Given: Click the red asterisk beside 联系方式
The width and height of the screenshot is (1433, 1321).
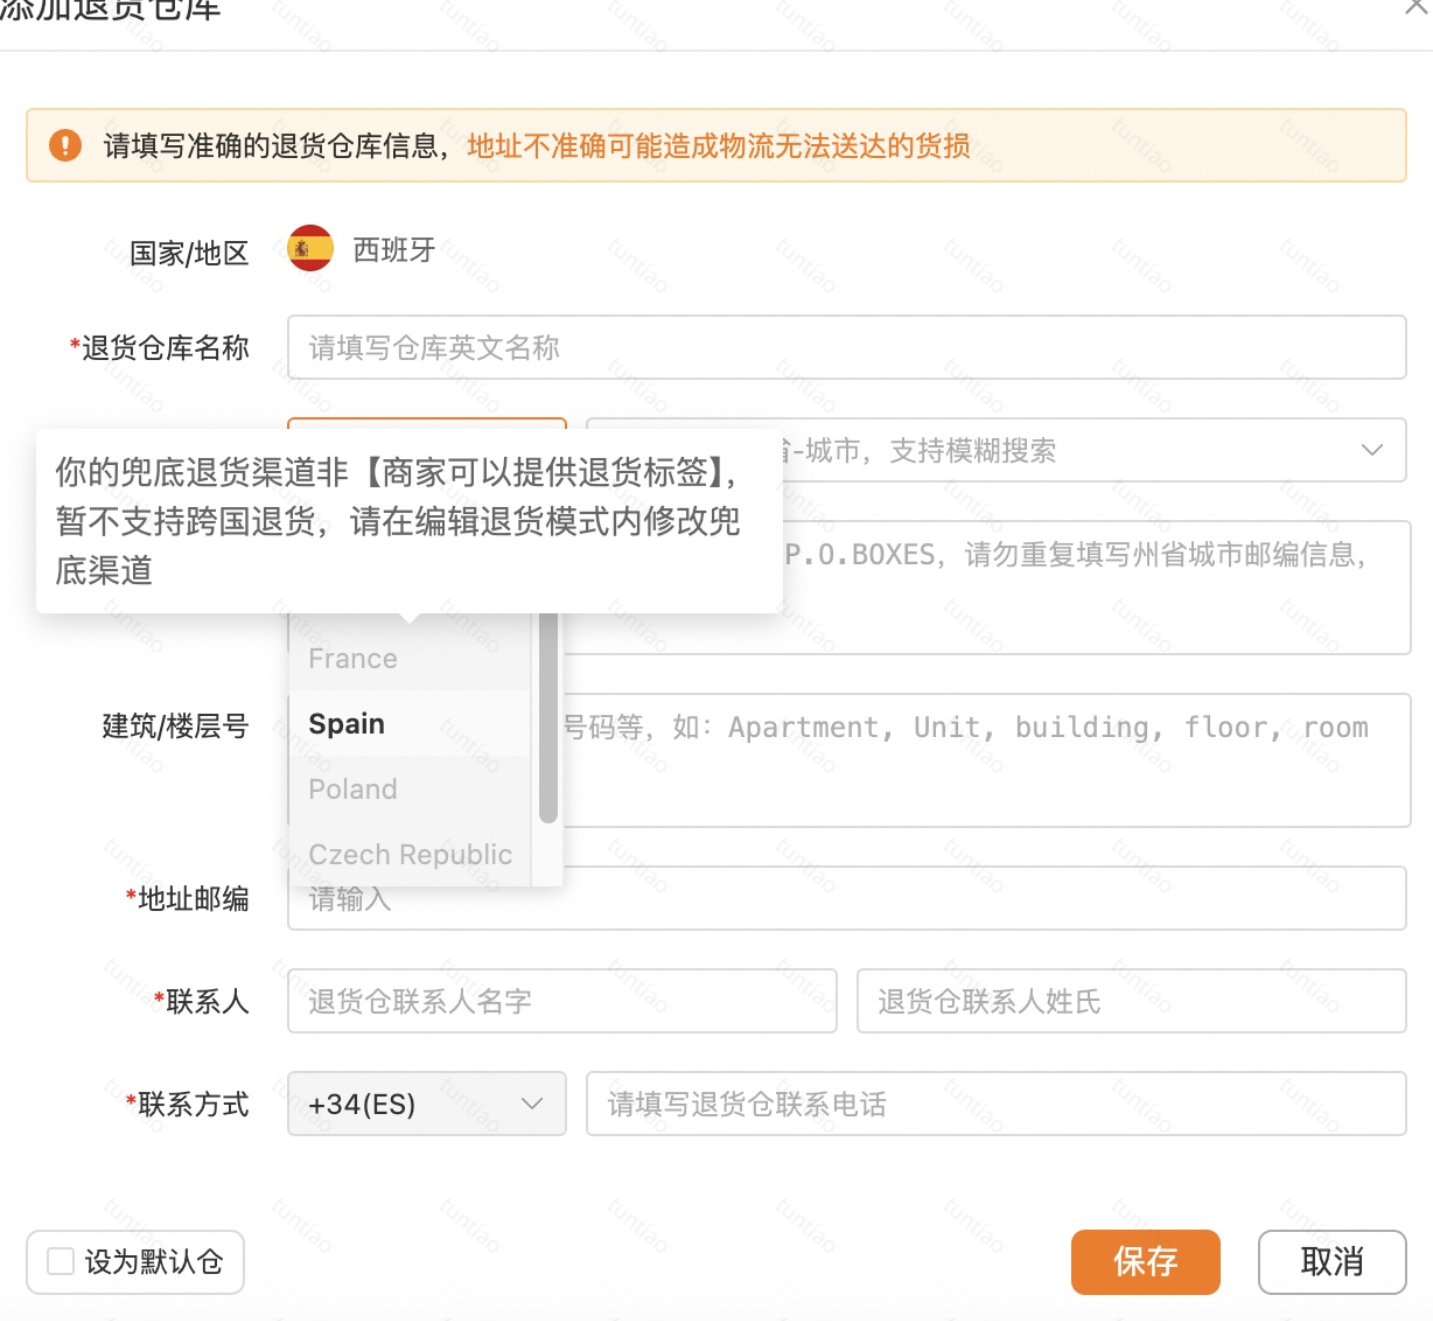Looking at the screenshot, I should coord(130,1097).
